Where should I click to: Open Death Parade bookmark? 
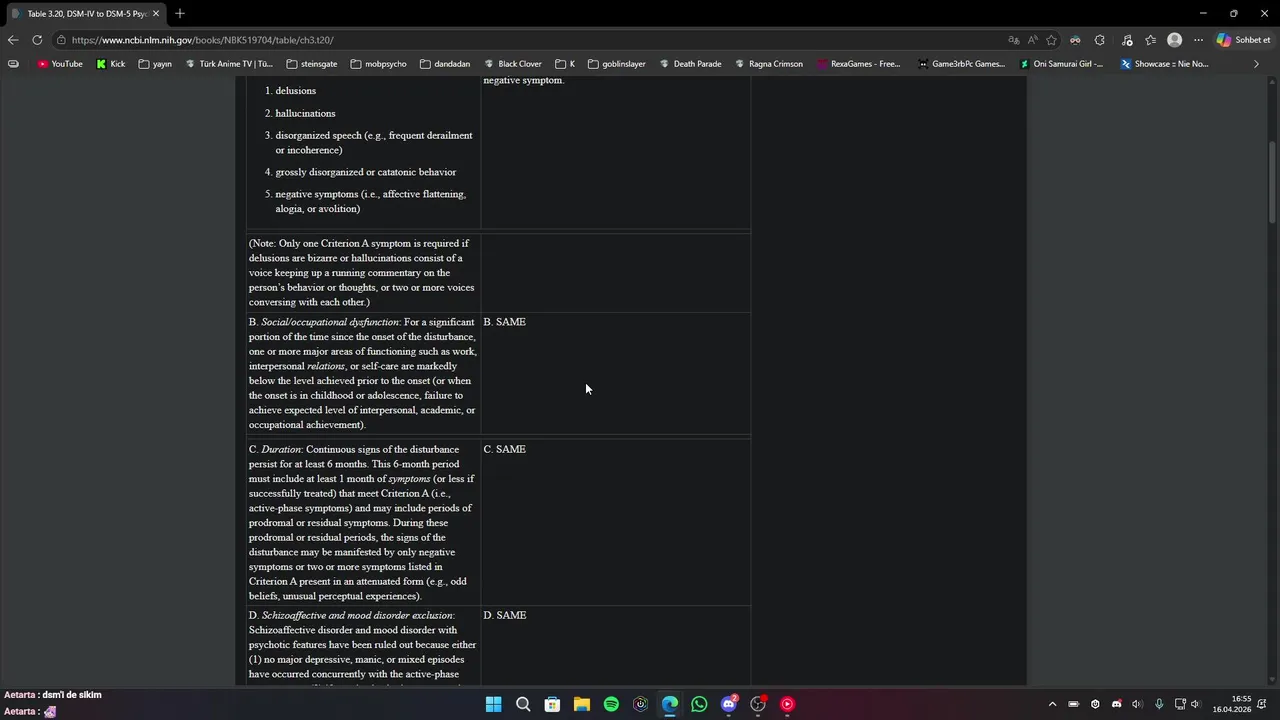coord(690,64)
